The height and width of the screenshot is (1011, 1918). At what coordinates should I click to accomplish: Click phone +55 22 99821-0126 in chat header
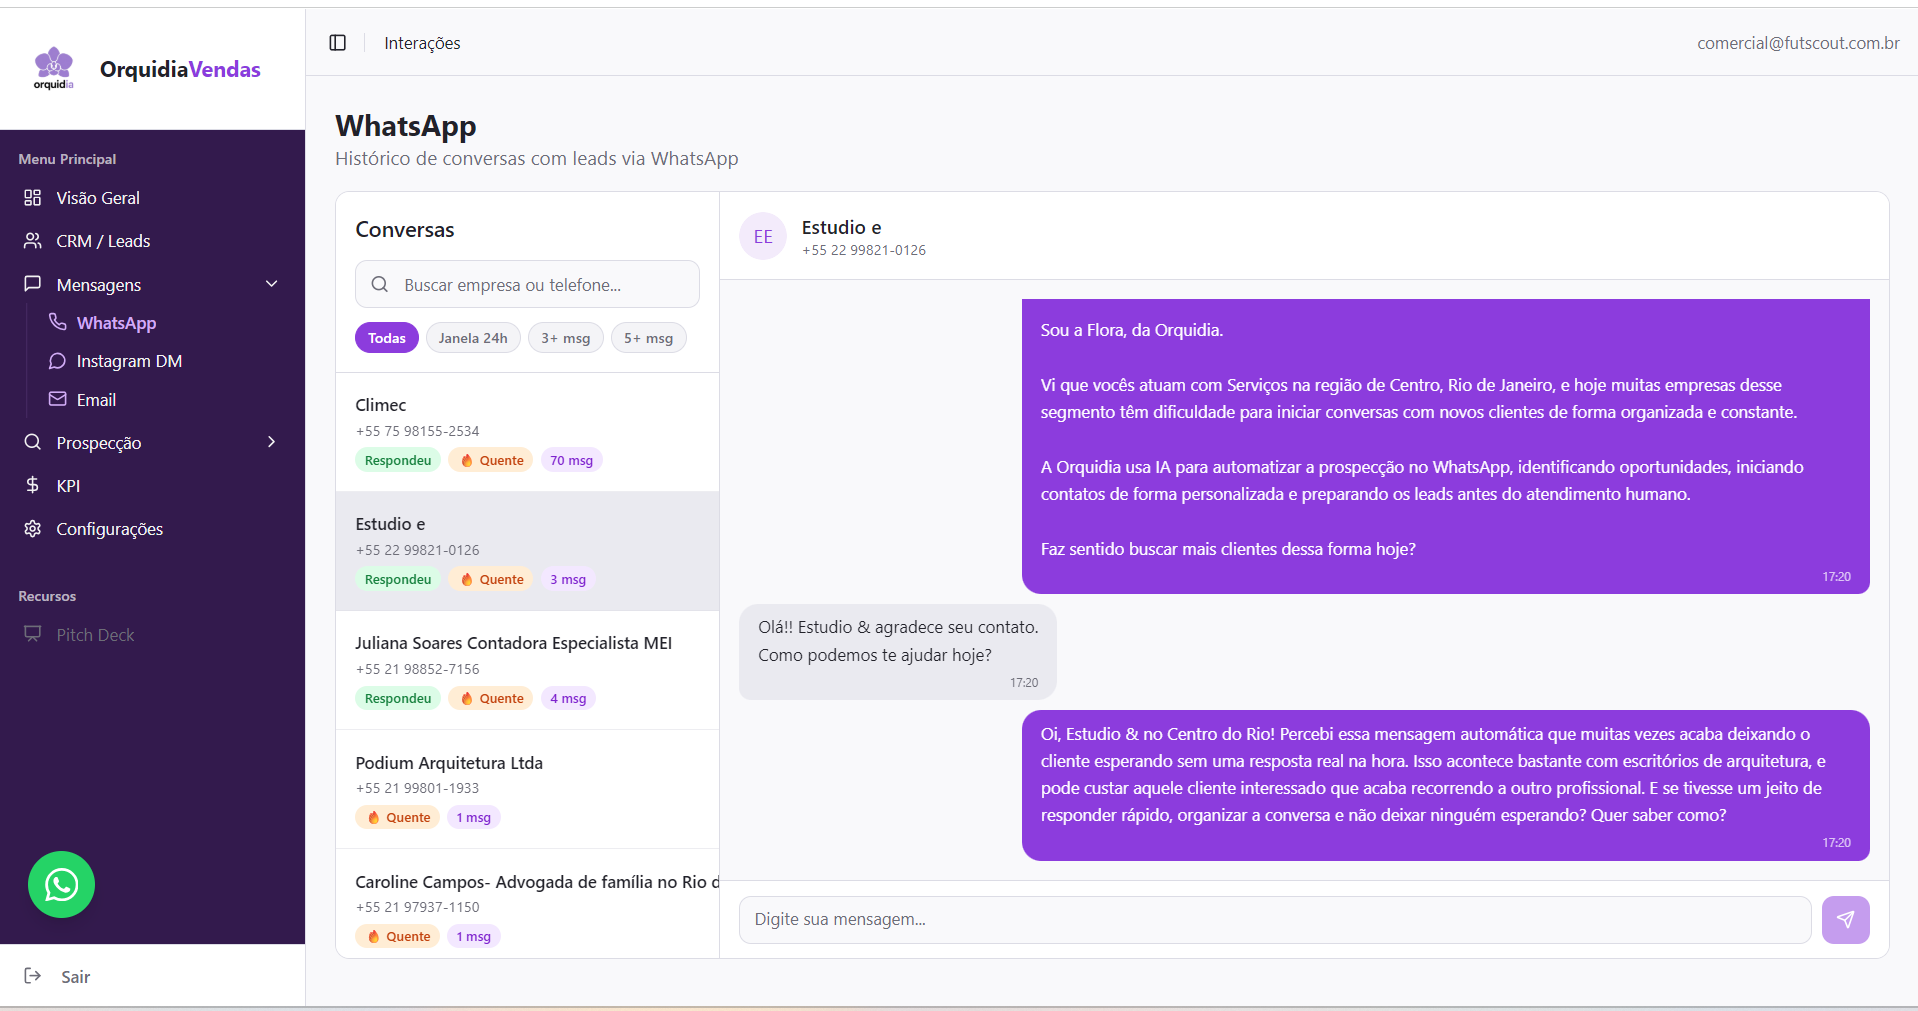point(864,250)
